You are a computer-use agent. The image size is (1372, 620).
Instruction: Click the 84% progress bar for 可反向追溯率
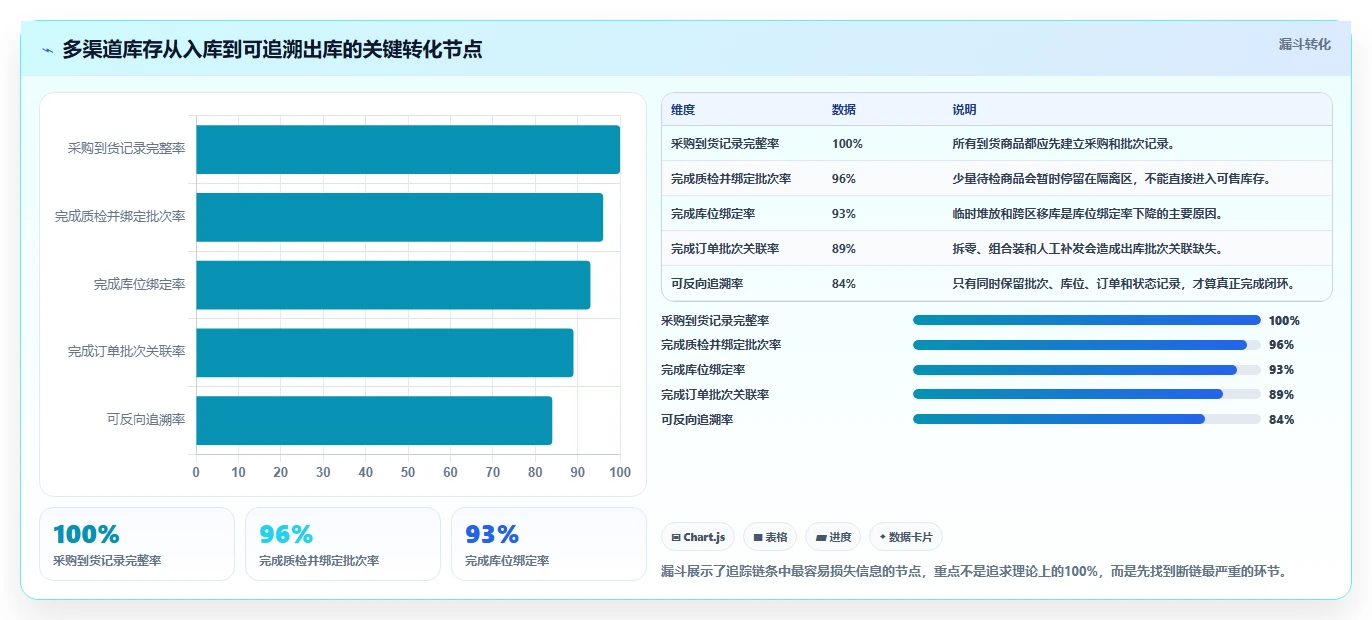[1086, 419]
